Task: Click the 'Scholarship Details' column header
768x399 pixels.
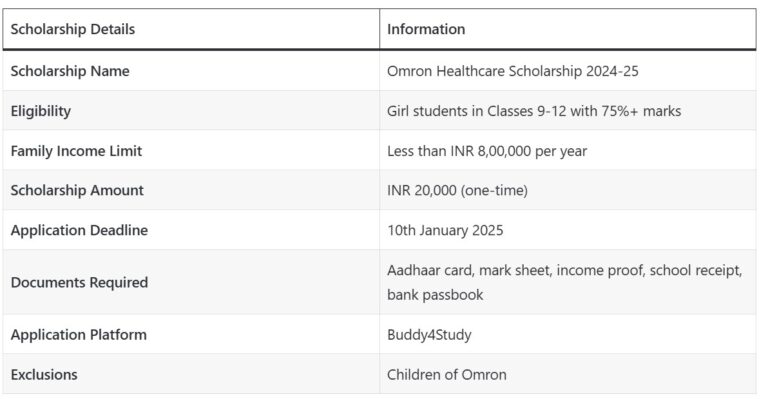Action: (x=72, y=29)
